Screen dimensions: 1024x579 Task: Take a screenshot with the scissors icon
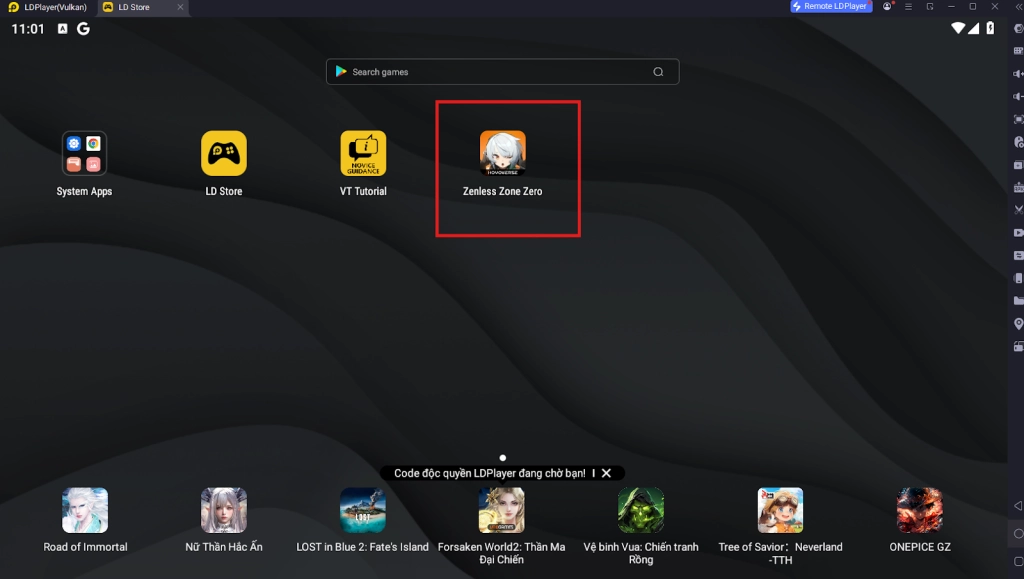pos(1018,210)
